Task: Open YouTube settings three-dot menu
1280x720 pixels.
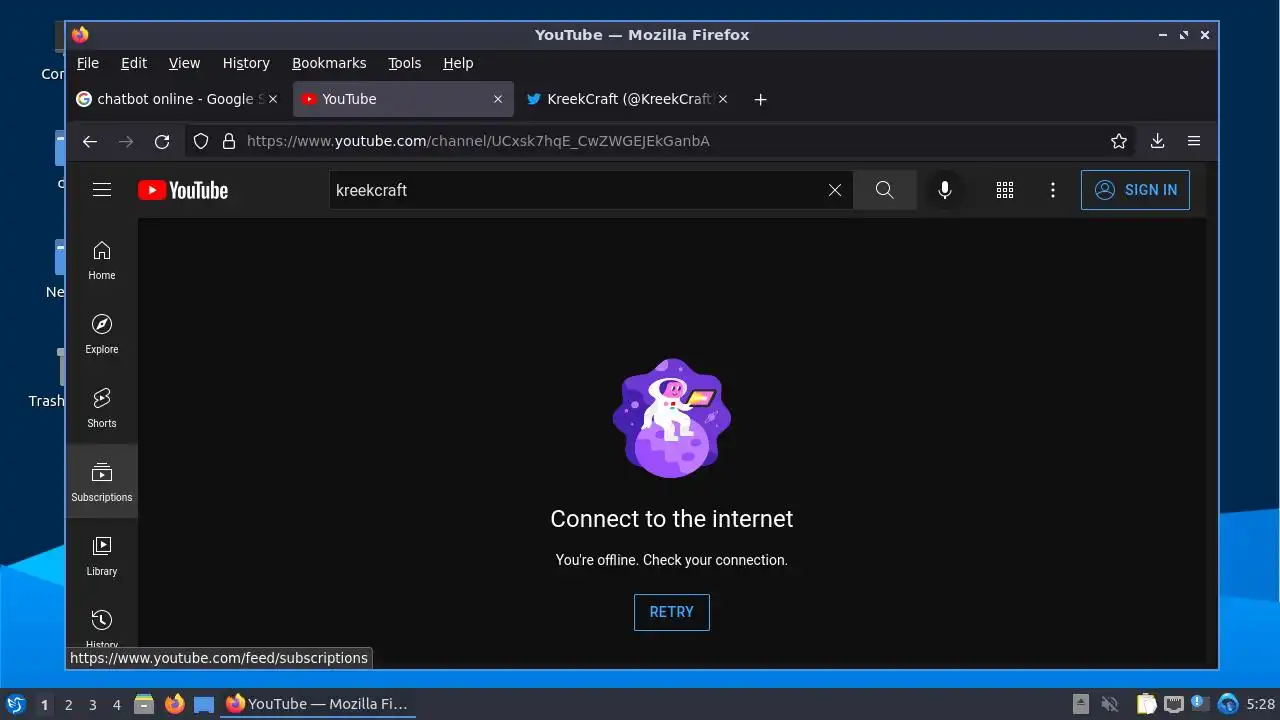Action: [x=1053, y=190]
